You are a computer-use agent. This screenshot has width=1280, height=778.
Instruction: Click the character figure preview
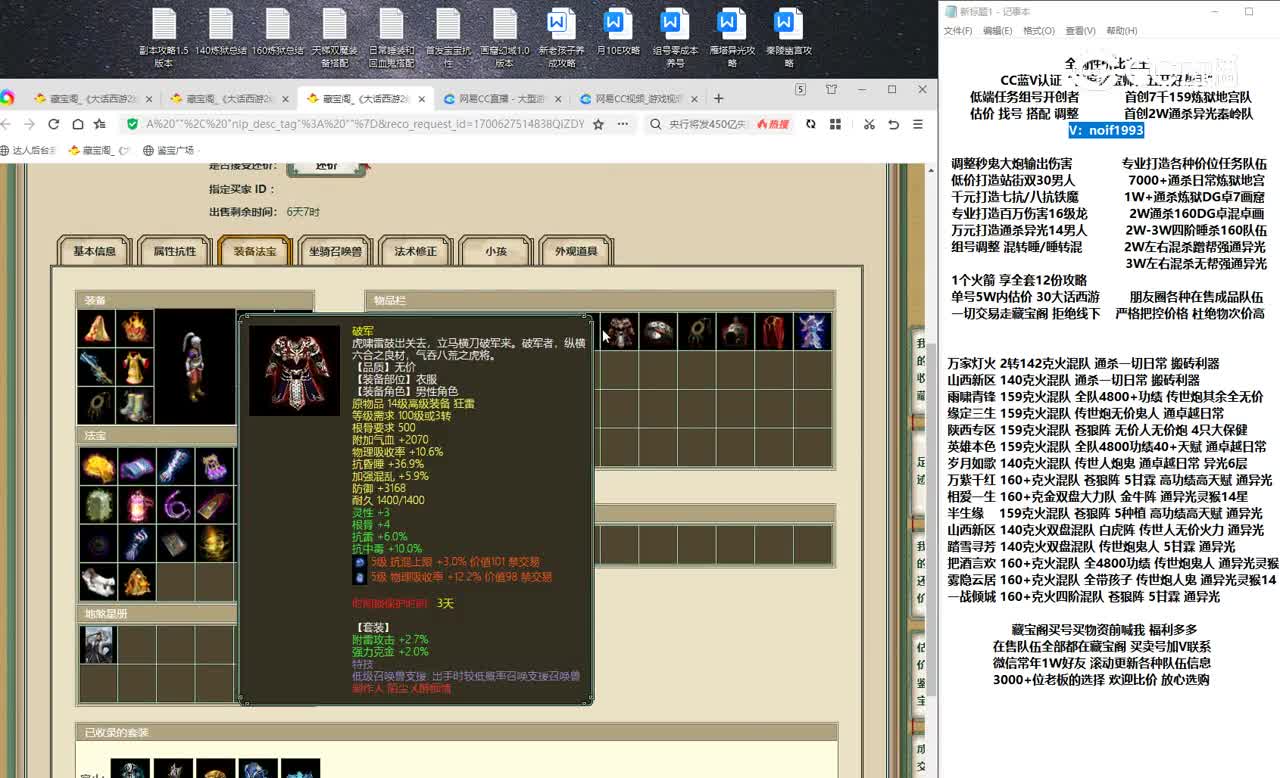195,367
